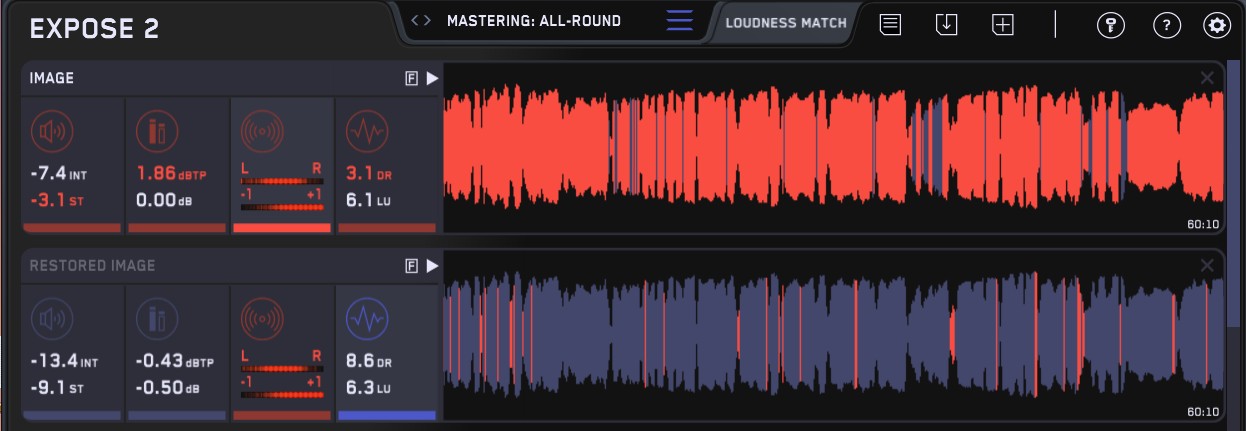Toggle the F filter on IMAGE track
This screenshot has height=431, width=1246.
411,78
